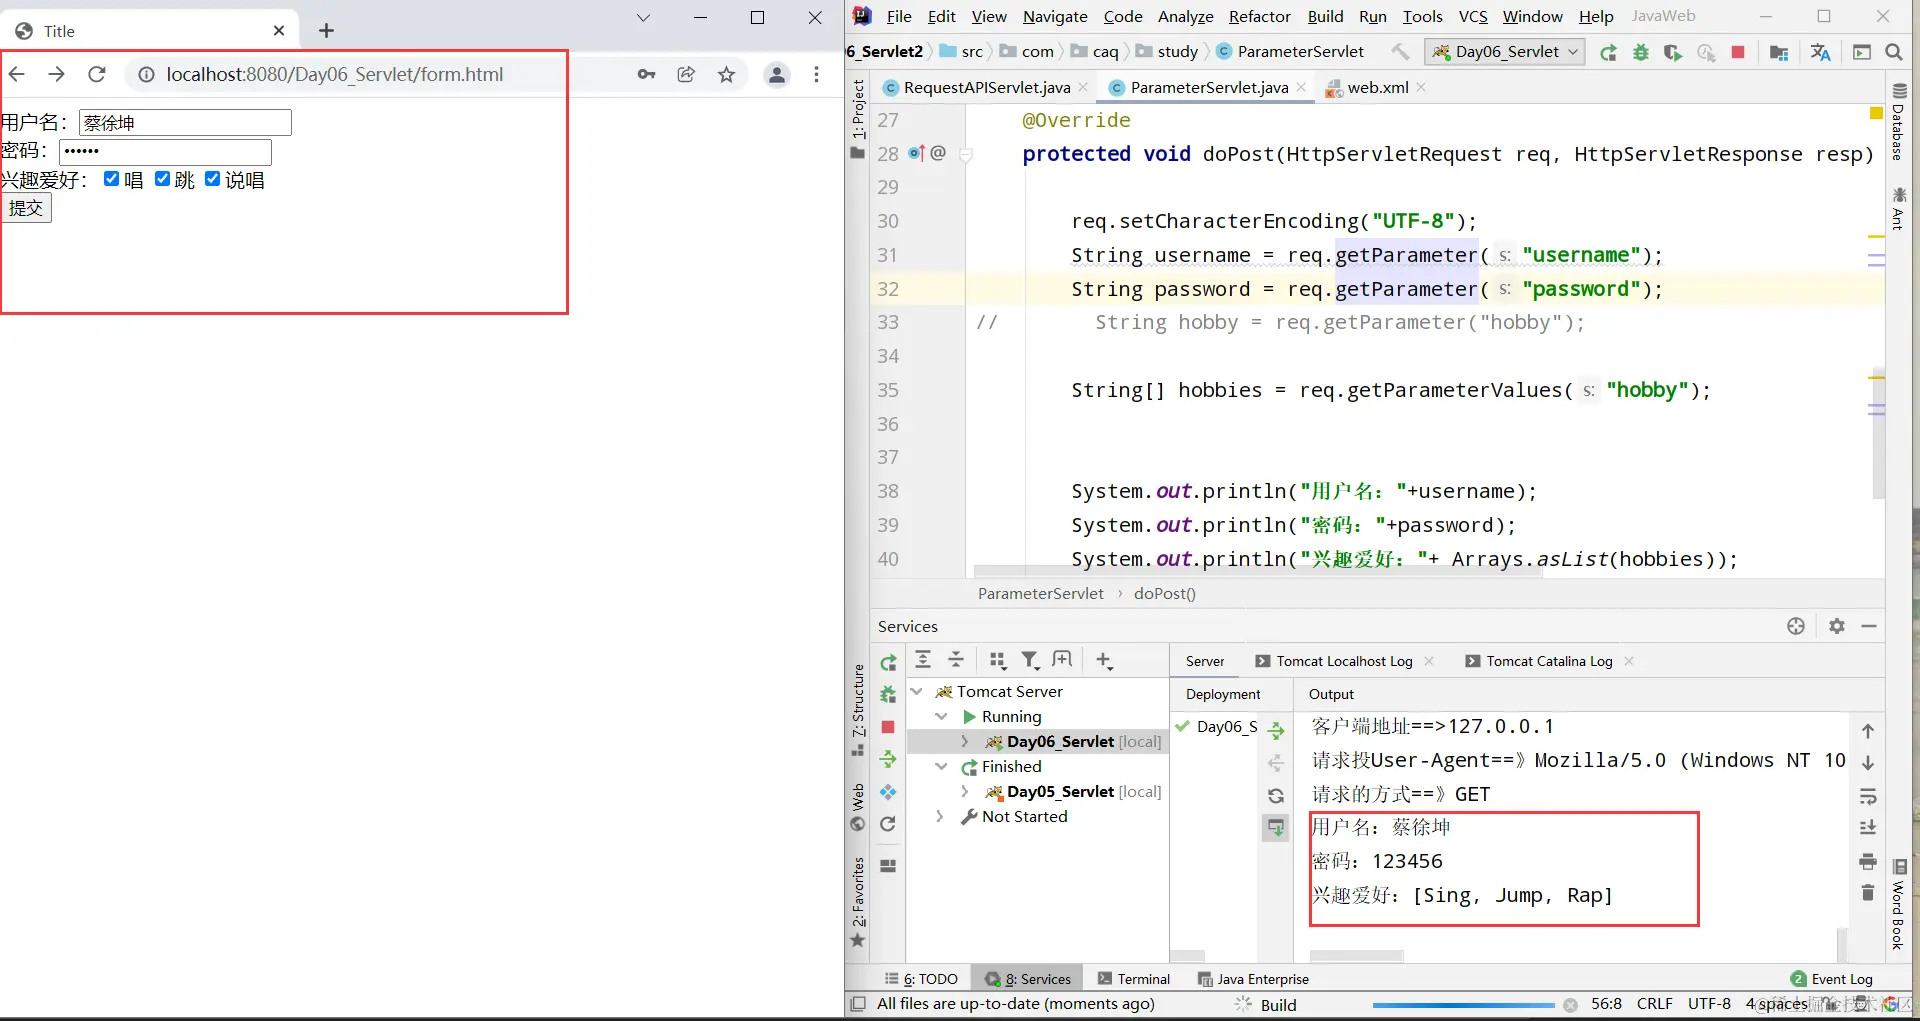
Task: Click the CRLF line separator status item
Action: pyautogui.click(x=1654, y=1004)
